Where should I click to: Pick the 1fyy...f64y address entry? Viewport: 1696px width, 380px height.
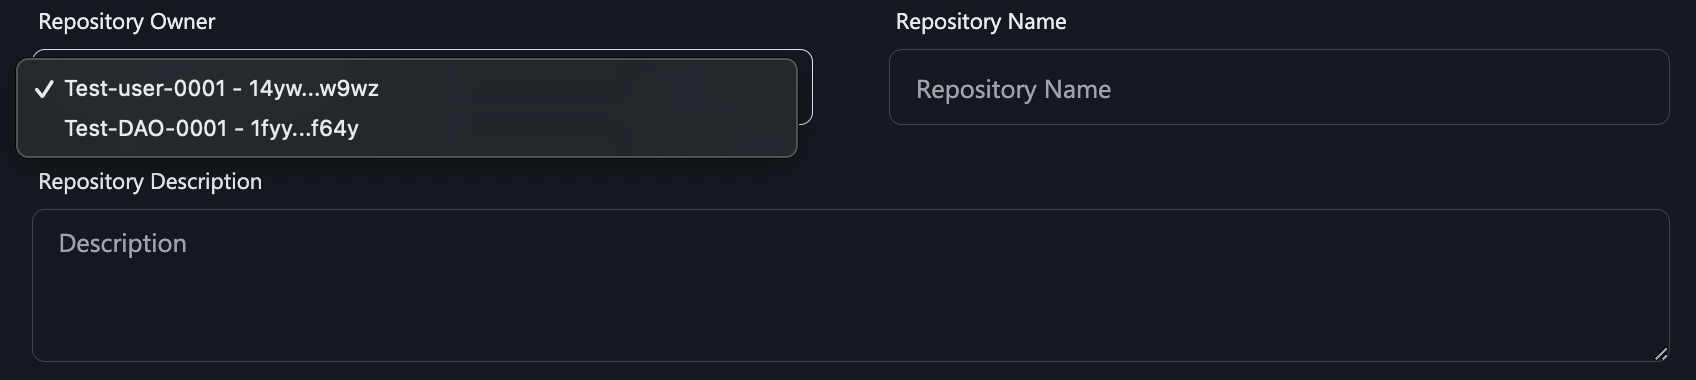(304, 128)
